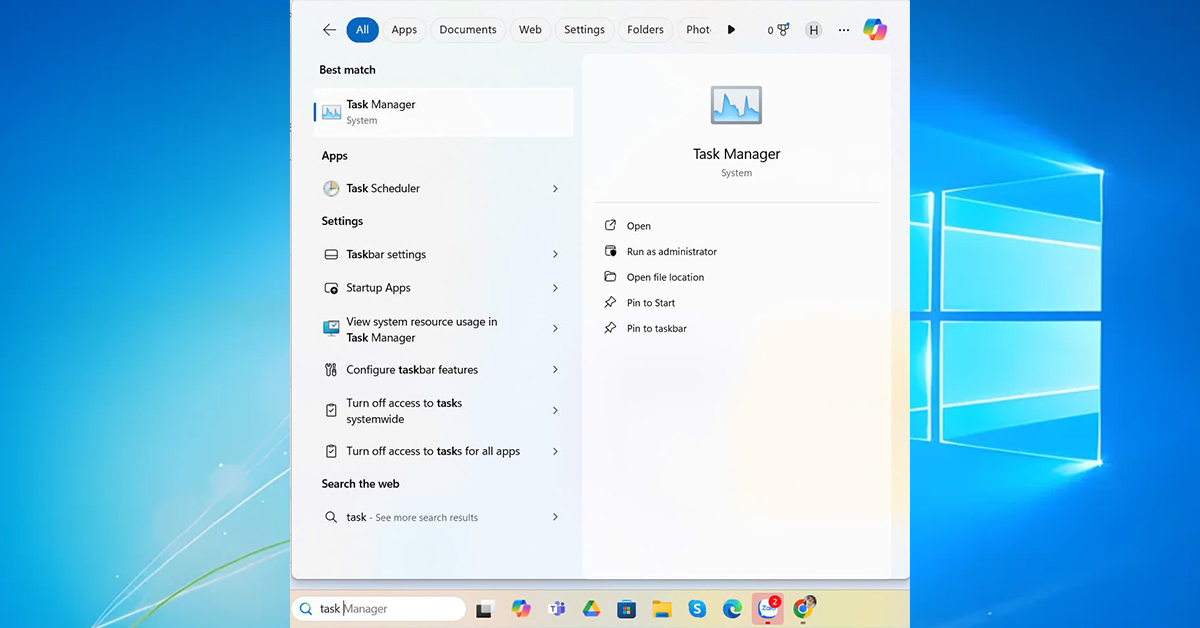
Task: Open Zalo from the taskbar
Action: click(x=767, y=608)
